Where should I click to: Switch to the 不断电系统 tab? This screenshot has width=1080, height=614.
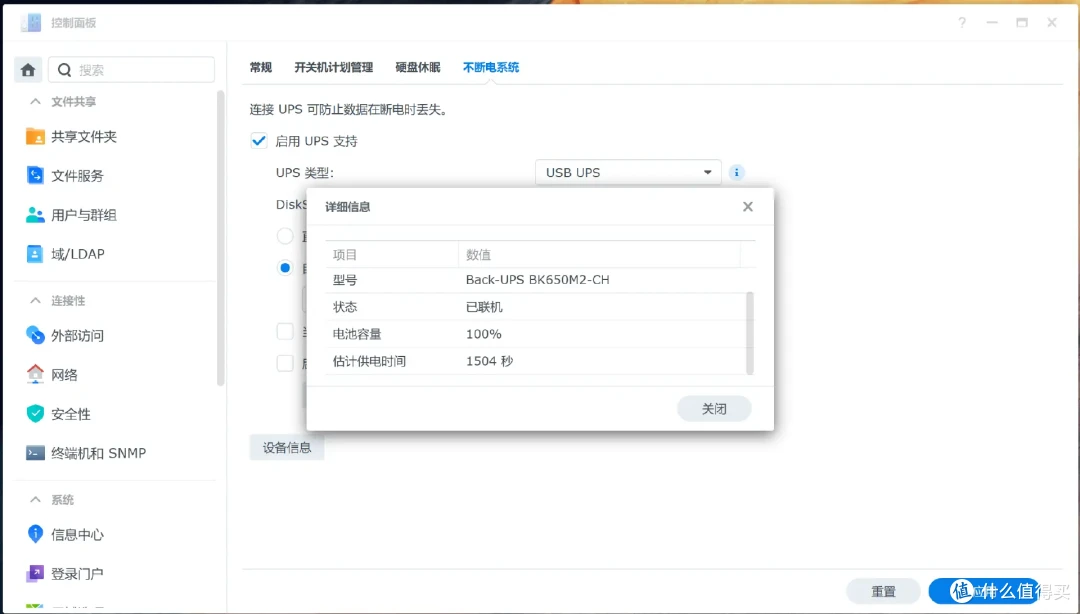(490, 68)
